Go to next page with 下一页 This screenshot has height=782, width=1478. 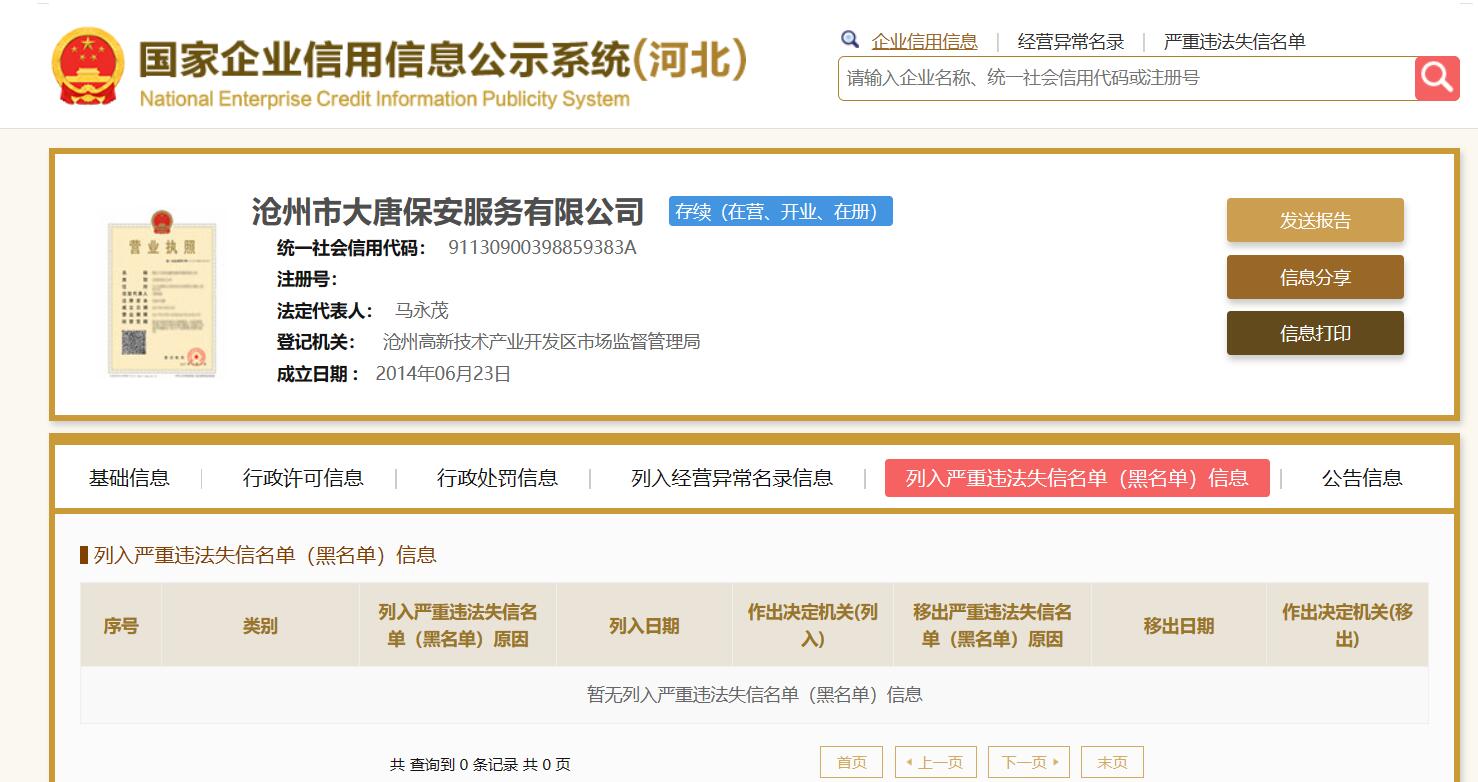tap(1029, 762)
